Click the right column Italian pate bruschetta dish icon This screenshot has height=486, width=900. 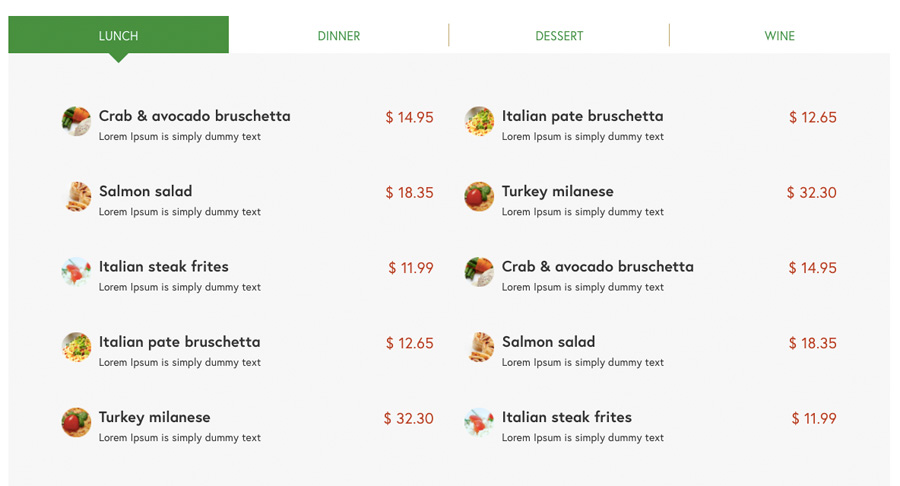pos(479,121)
